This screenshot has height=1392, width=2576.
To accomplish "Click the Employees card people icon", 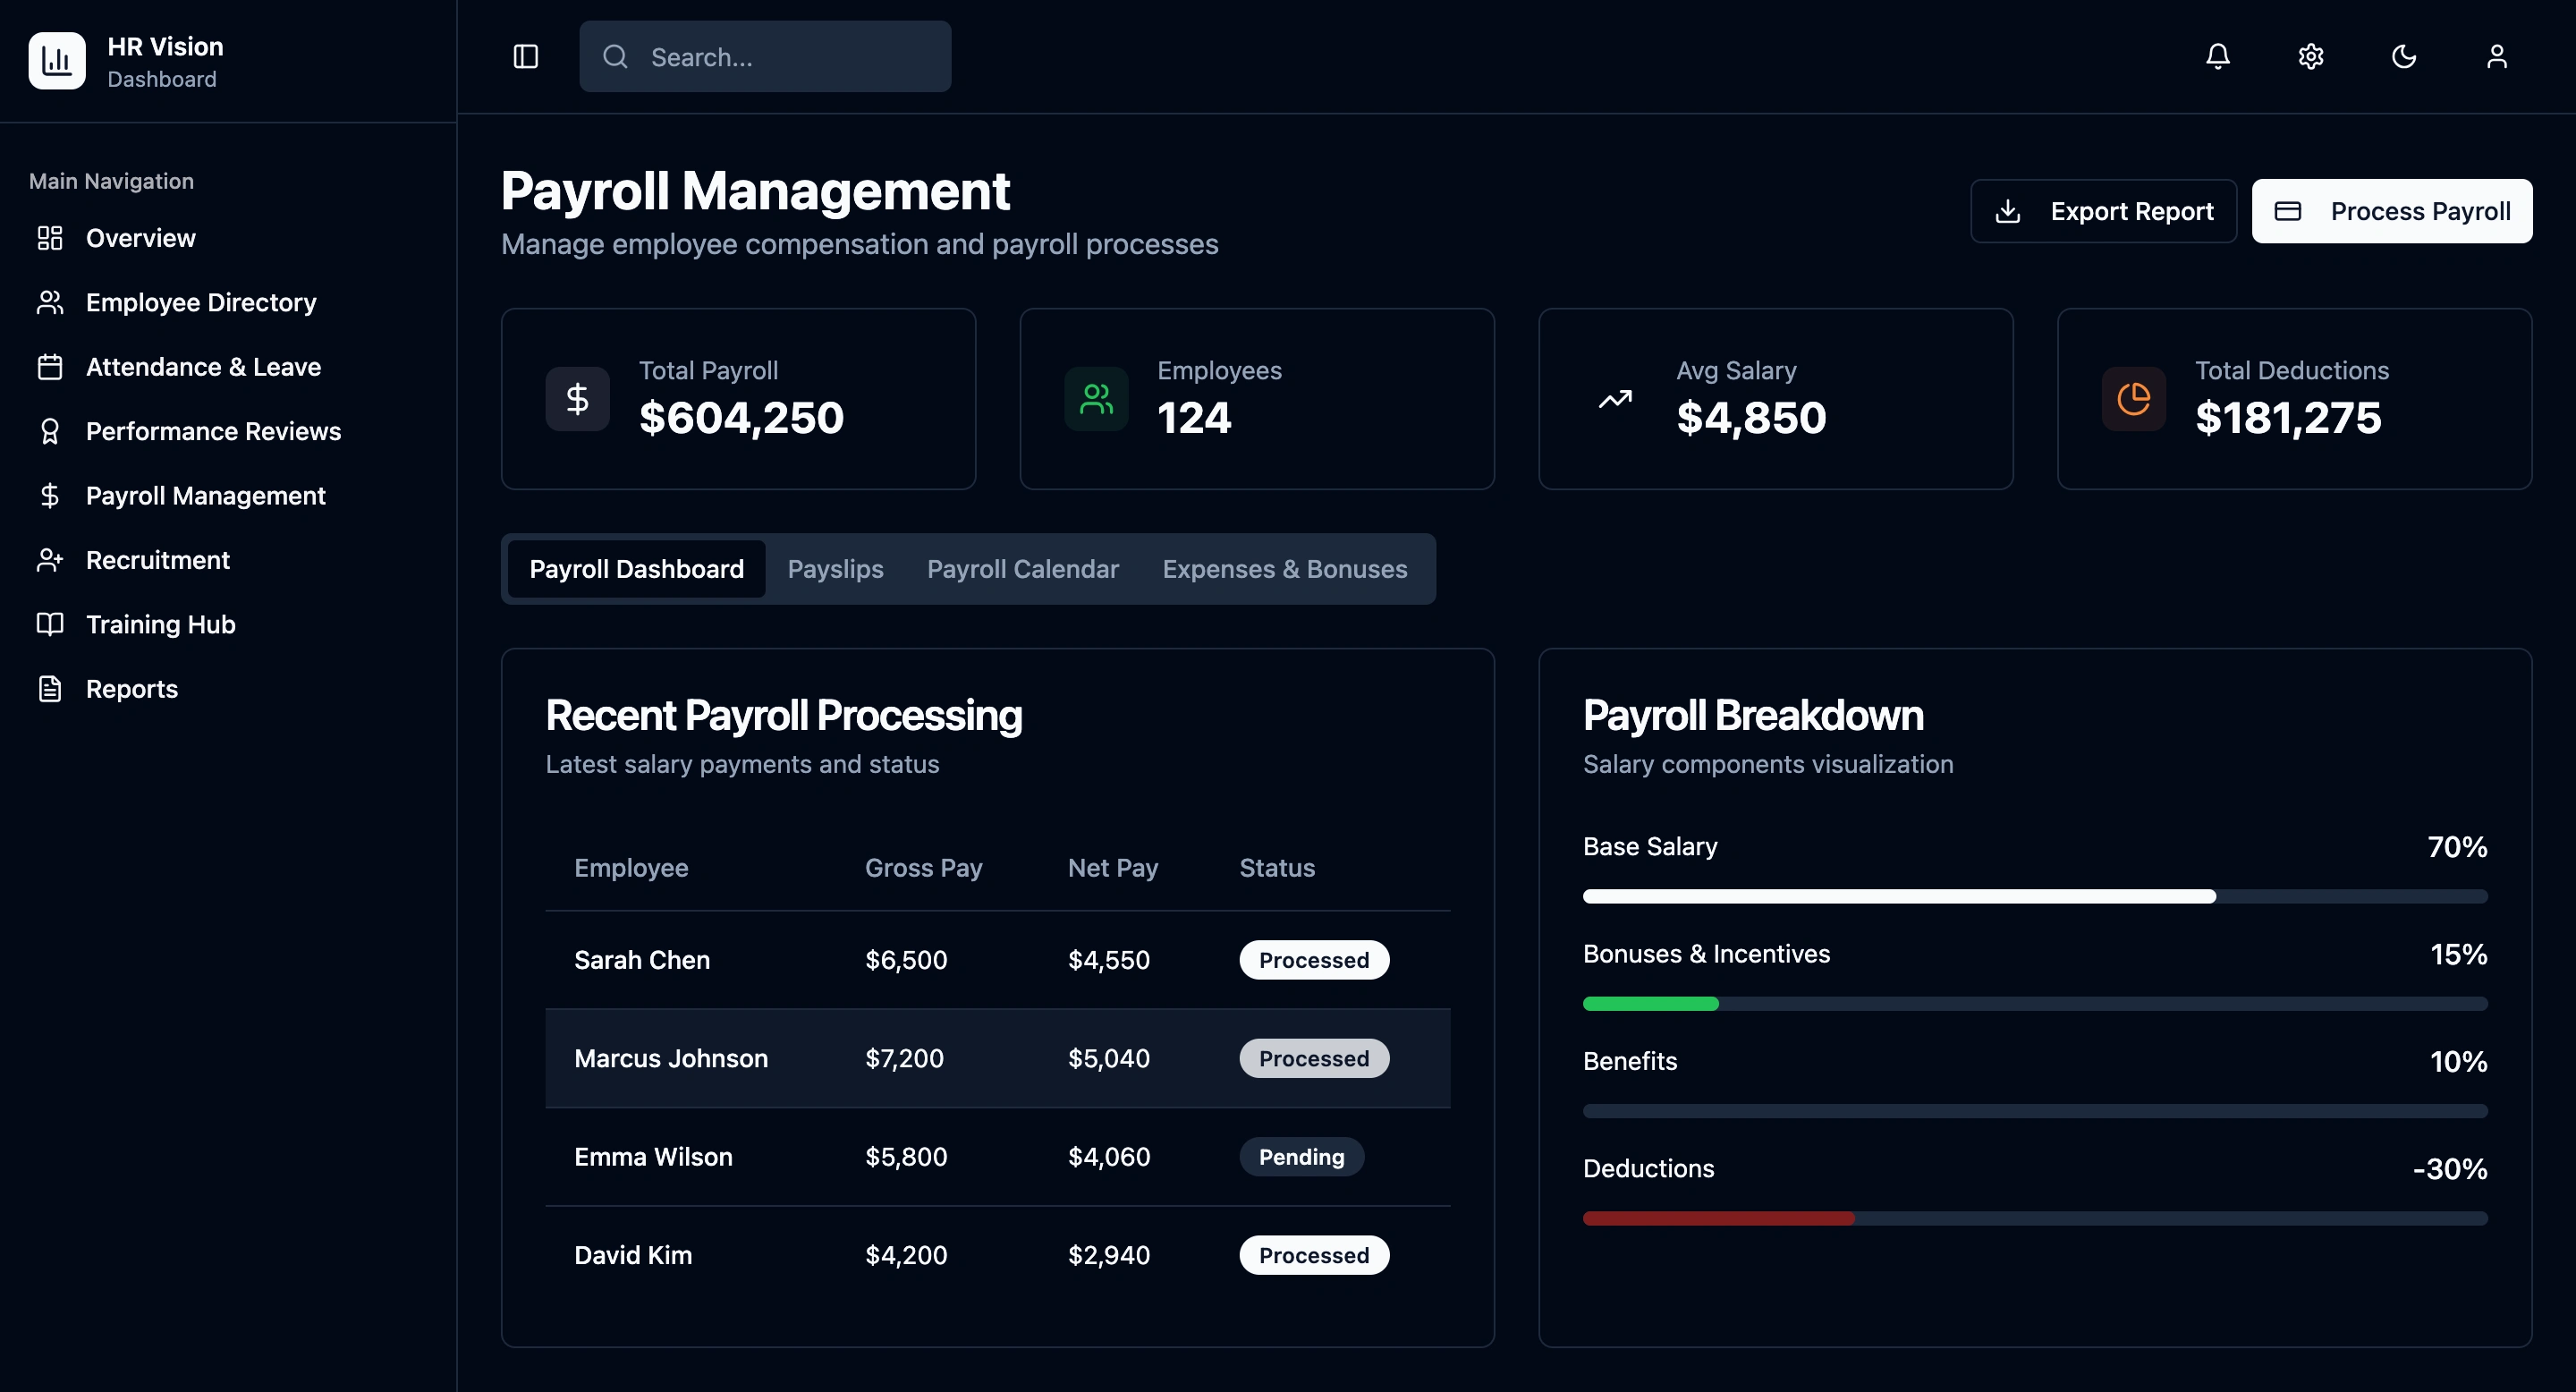I will [x=1096, y=399].
